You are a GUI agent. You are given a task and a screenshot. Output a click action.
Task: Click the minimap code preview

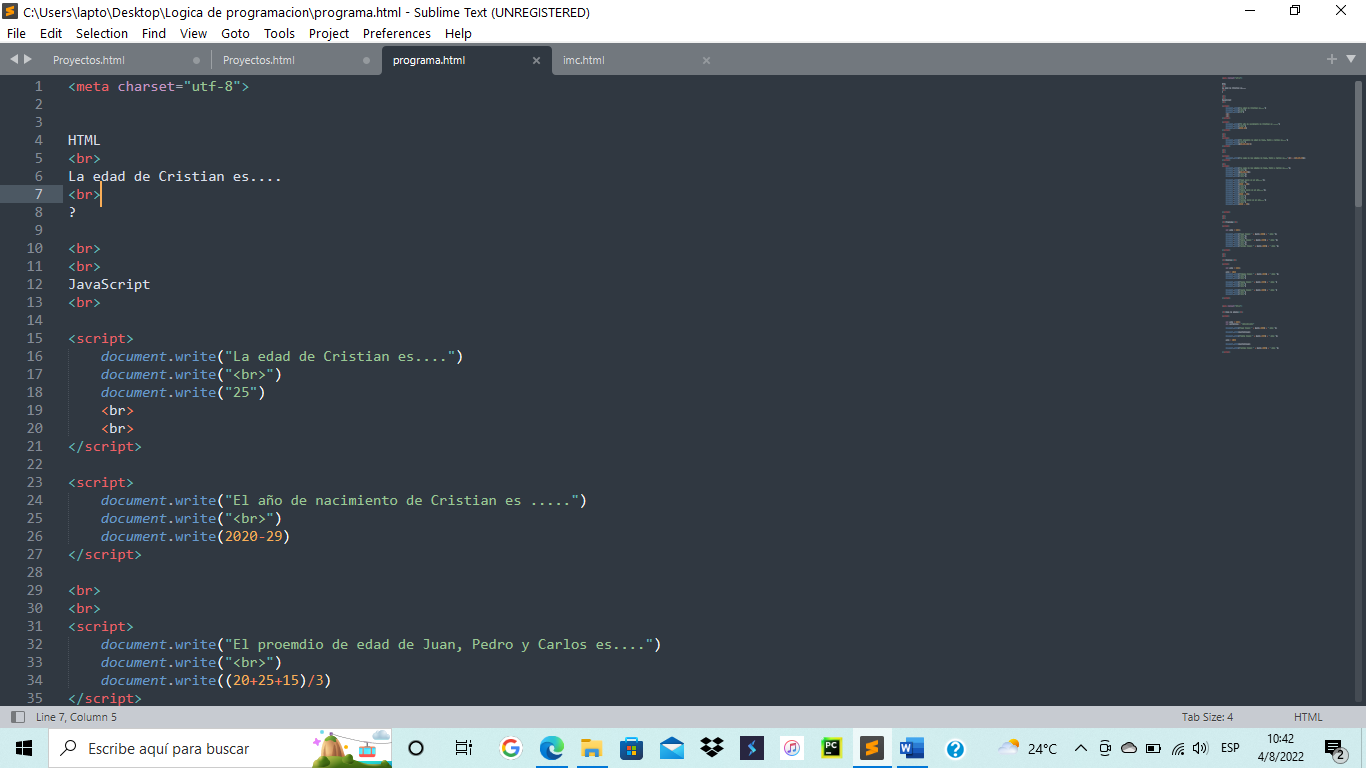click(x=1265, y=215)
